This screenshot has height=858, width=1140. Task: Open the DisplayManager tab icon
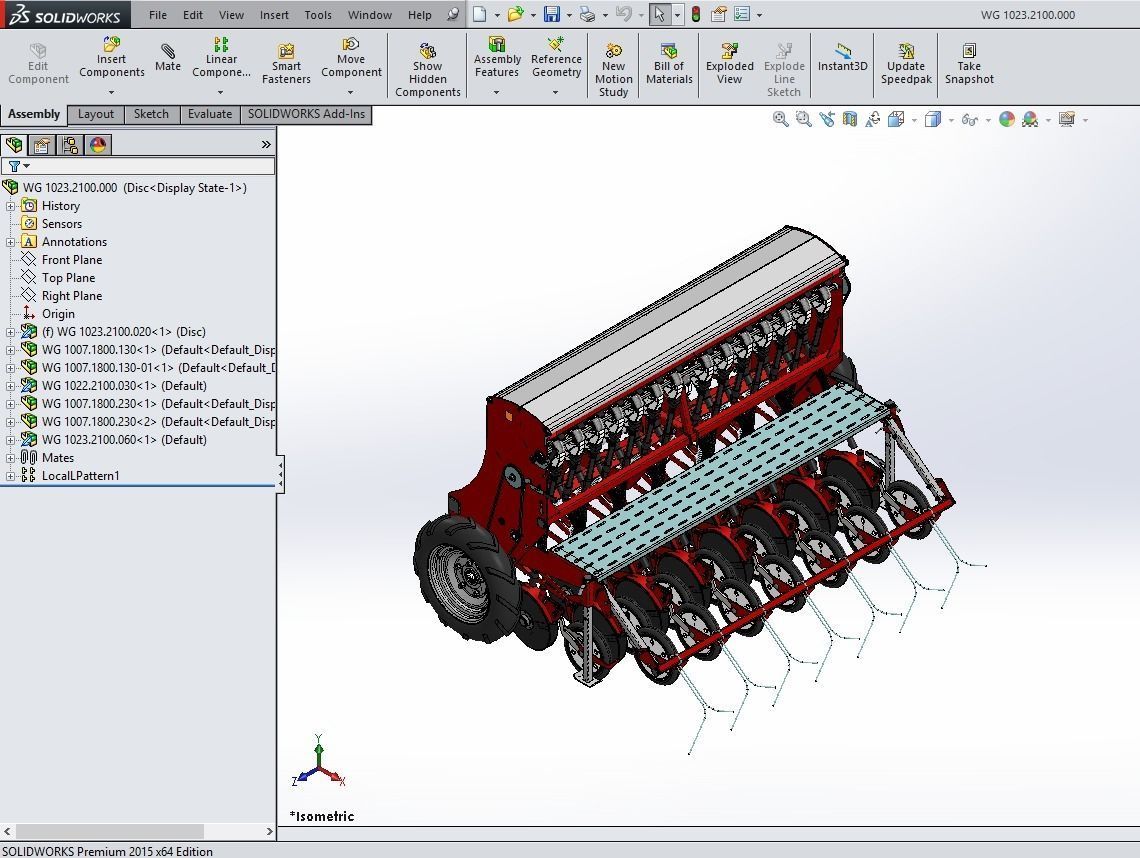click(x=98, y=145)
